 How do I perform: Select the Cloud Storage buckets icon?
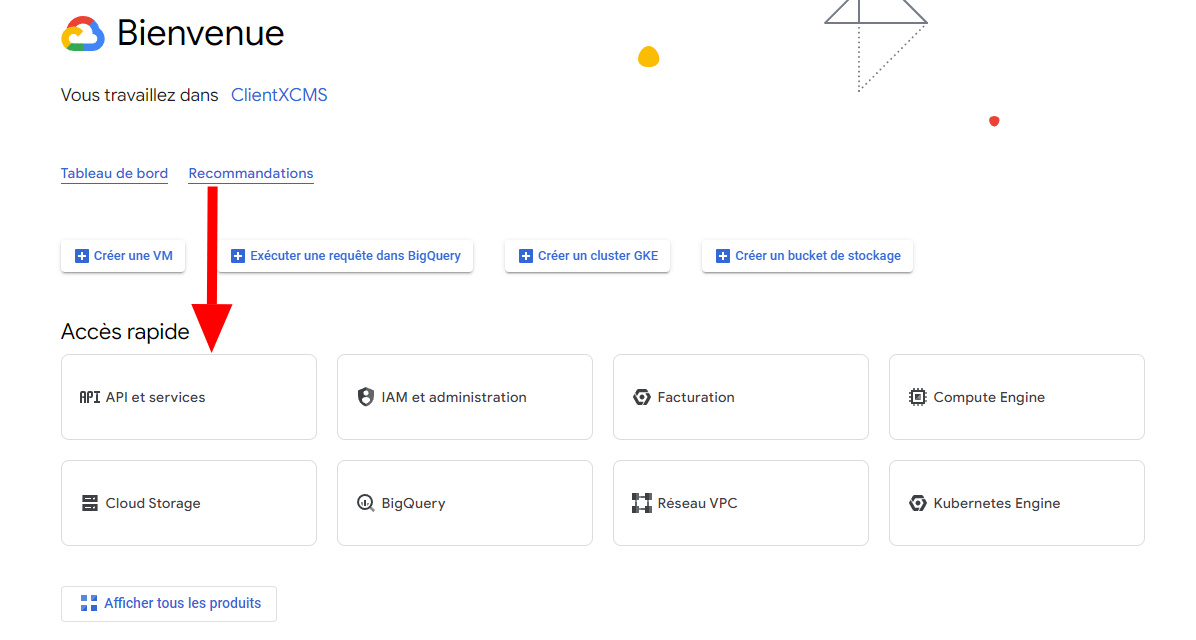pos(90,503)
